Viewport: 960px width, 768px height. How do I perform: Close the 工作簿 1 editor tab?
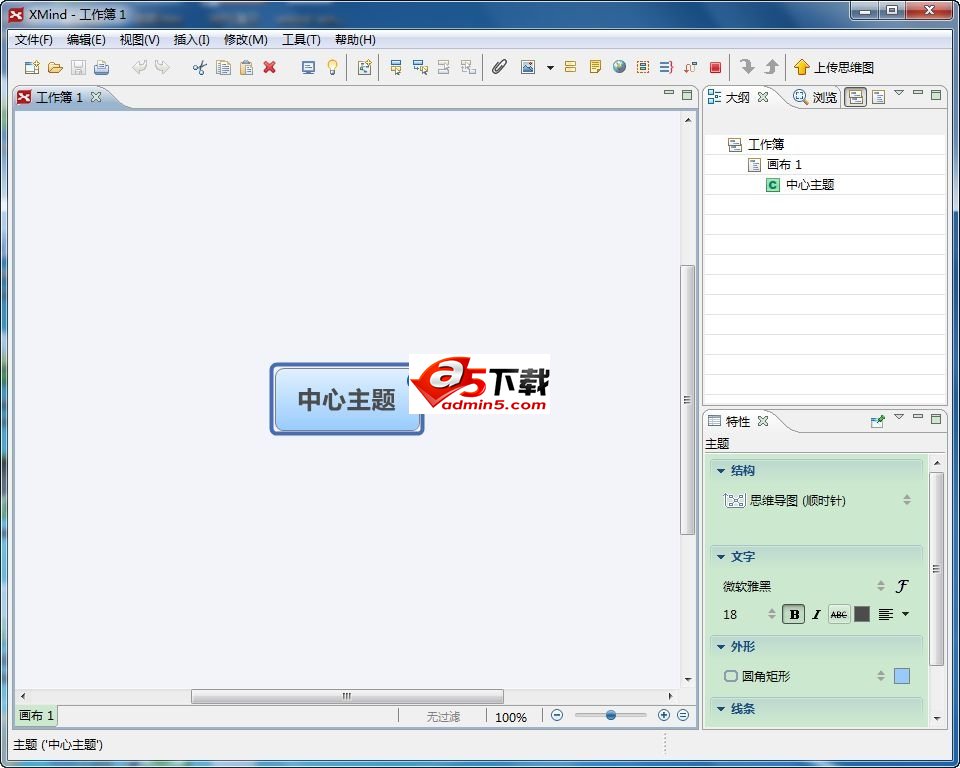[96, 97]
